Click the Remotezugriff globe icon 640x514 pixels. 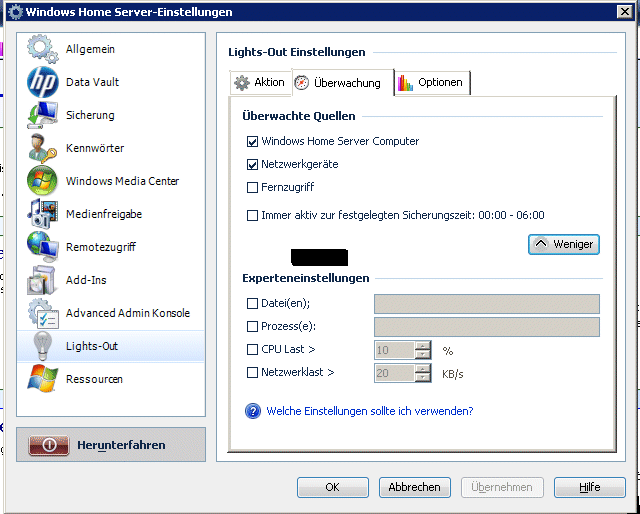(x=42, y=247)
